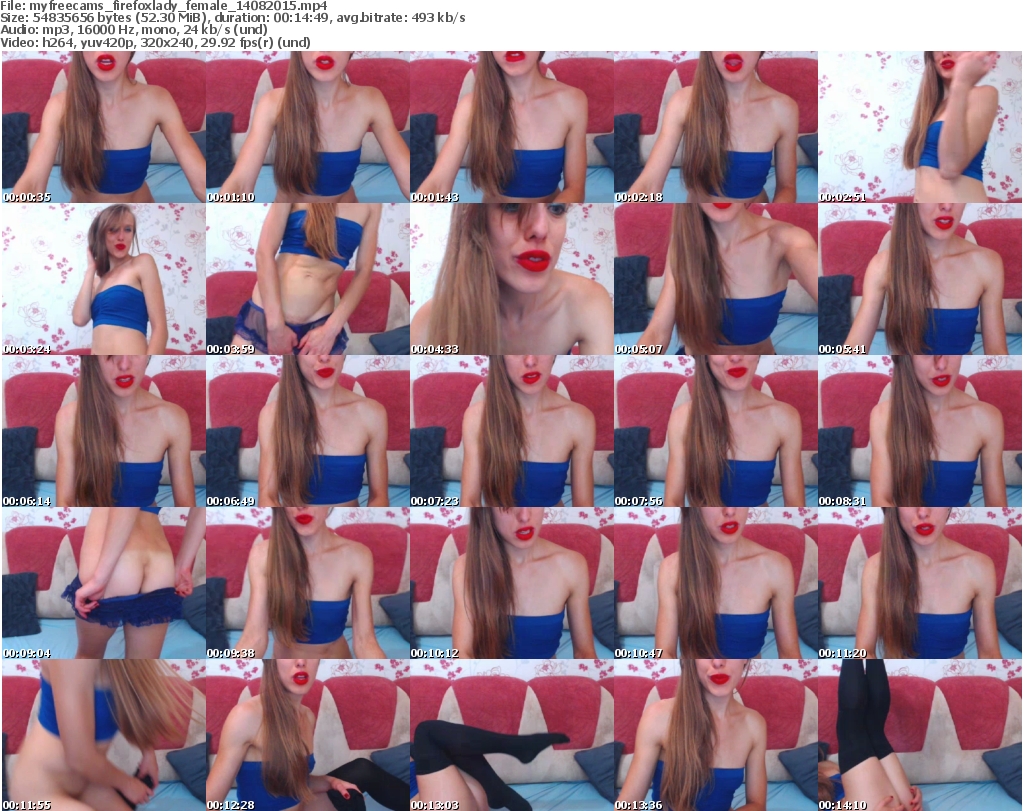The image size is (1024, 811).
Task: Select the thumbnail timestamped 00:06:14
Action: [x=104, y=431]
